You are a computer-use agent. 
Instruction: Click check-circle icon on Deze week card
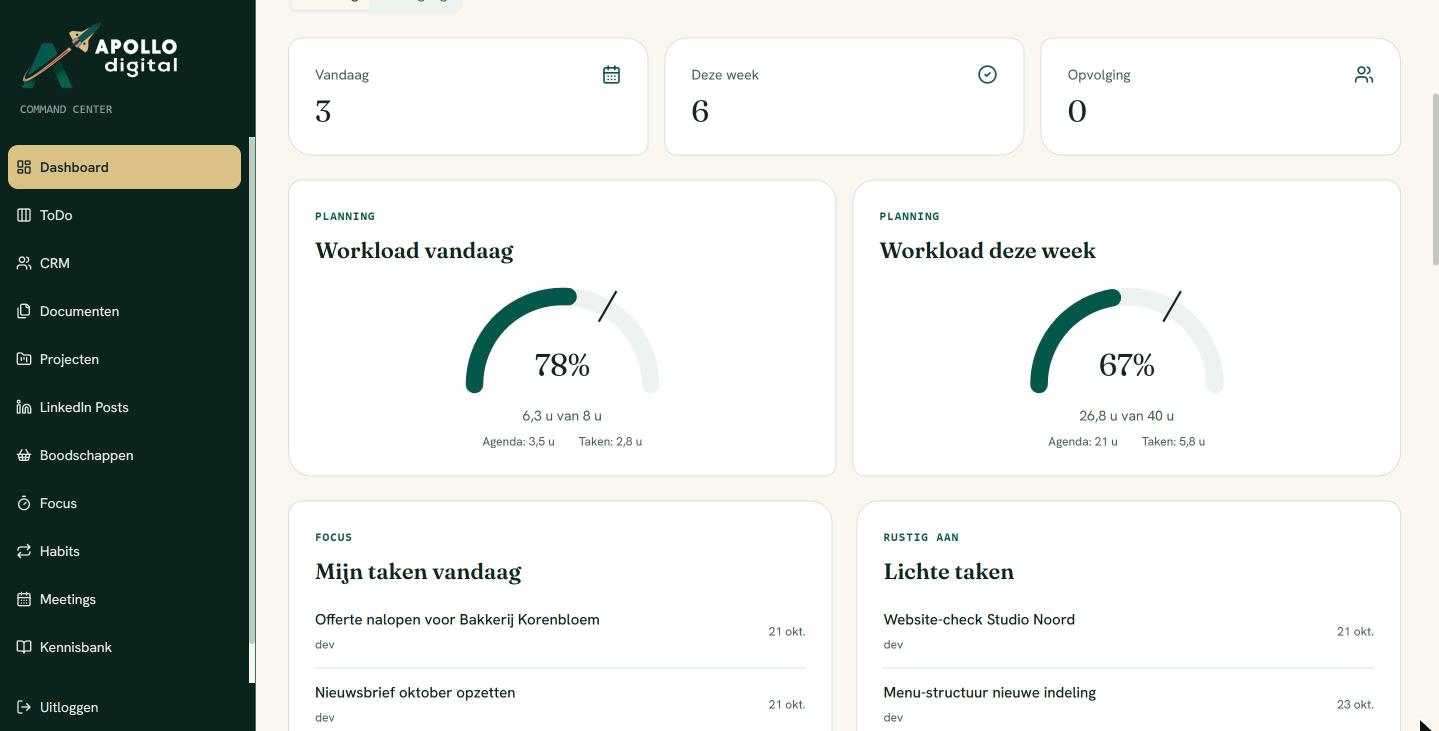click(x=987, y=75)
